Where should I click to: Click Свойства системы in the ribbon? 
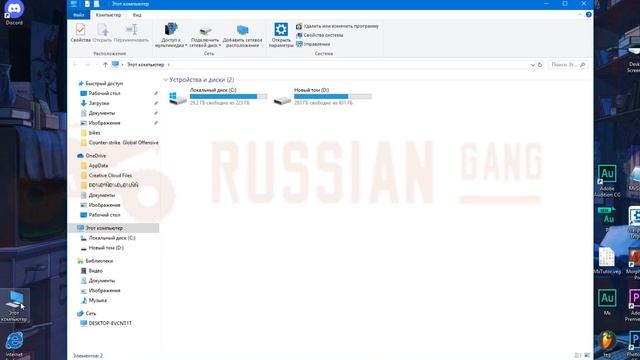[319, 35]
